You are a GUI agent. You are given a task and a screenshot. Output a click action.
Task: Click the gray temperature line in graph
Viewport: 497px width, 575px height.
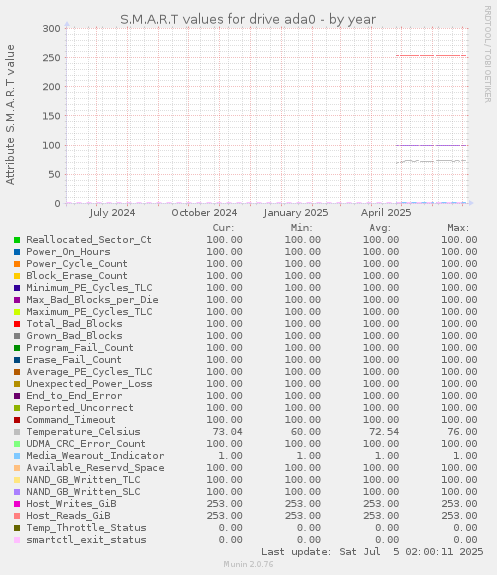(431, 161)
